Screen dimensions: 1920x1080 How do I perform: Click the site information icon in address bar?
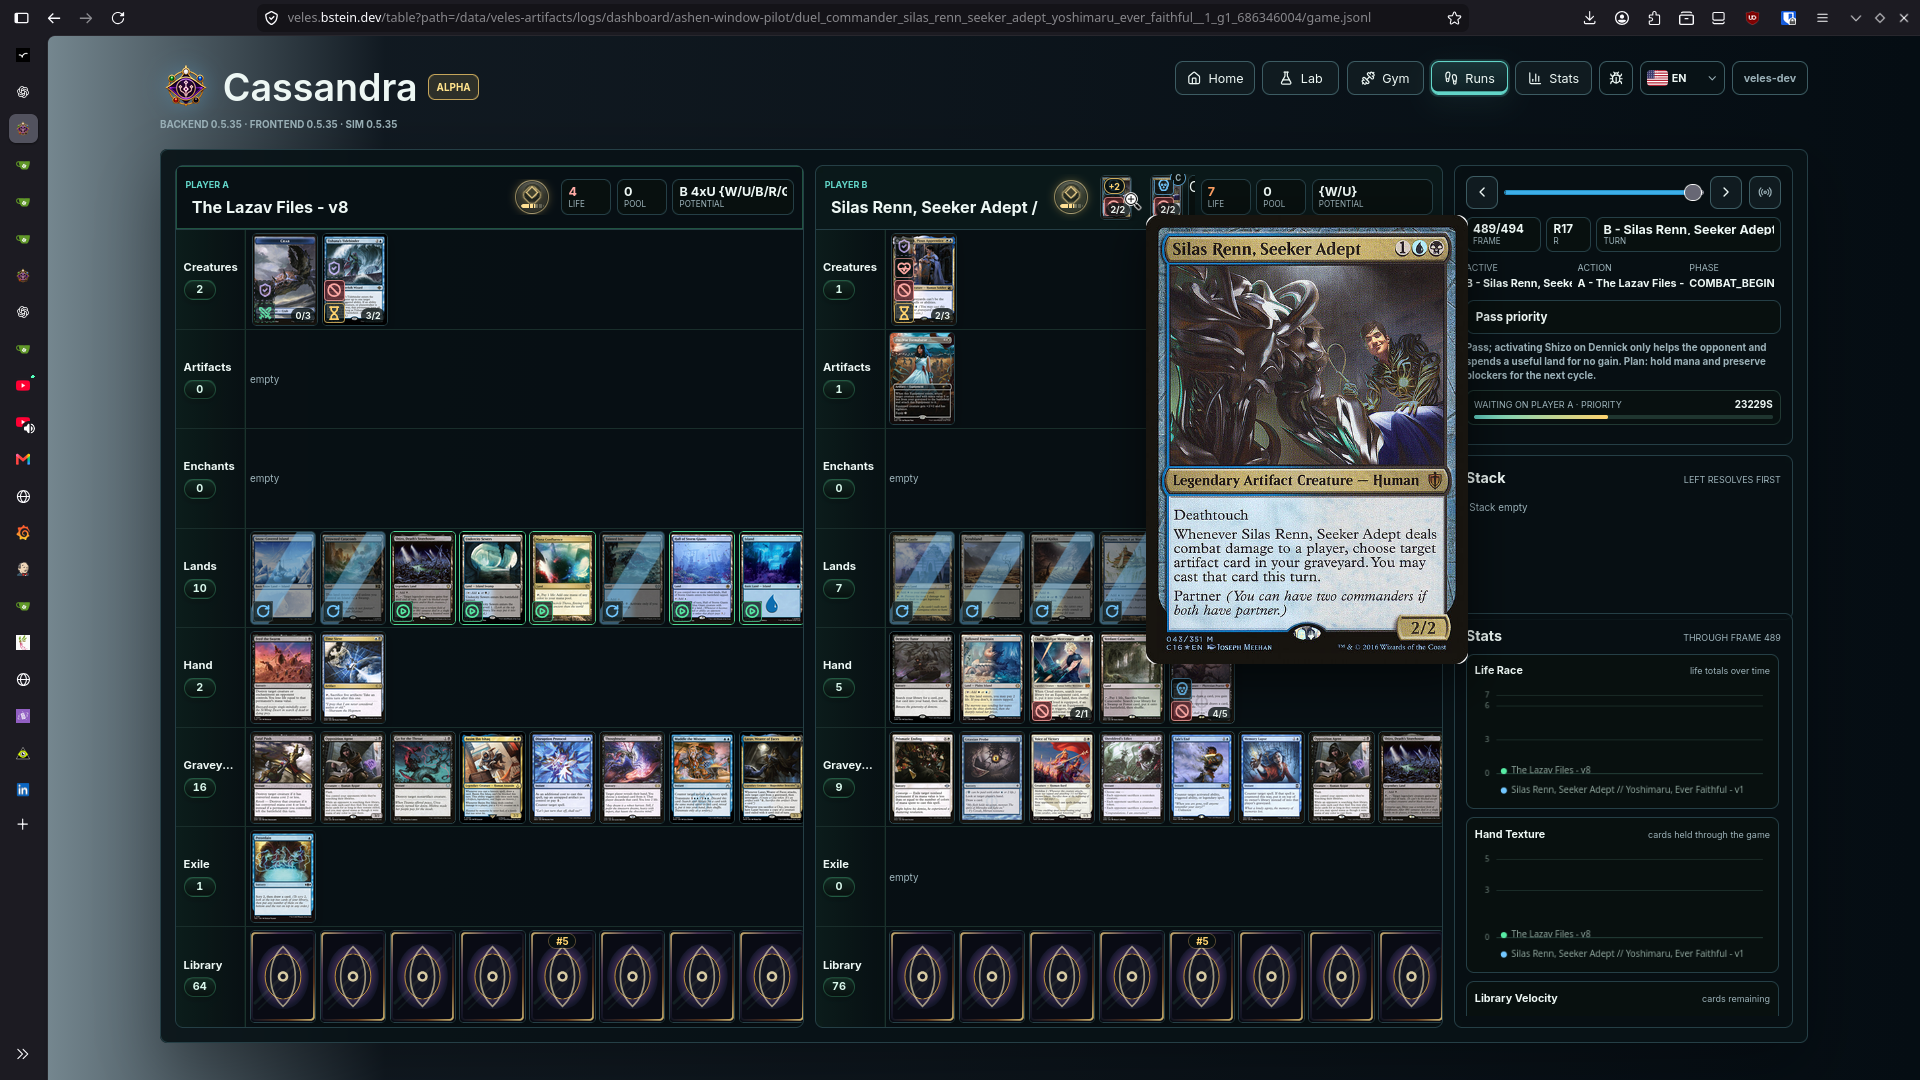(x=271, y=18)
